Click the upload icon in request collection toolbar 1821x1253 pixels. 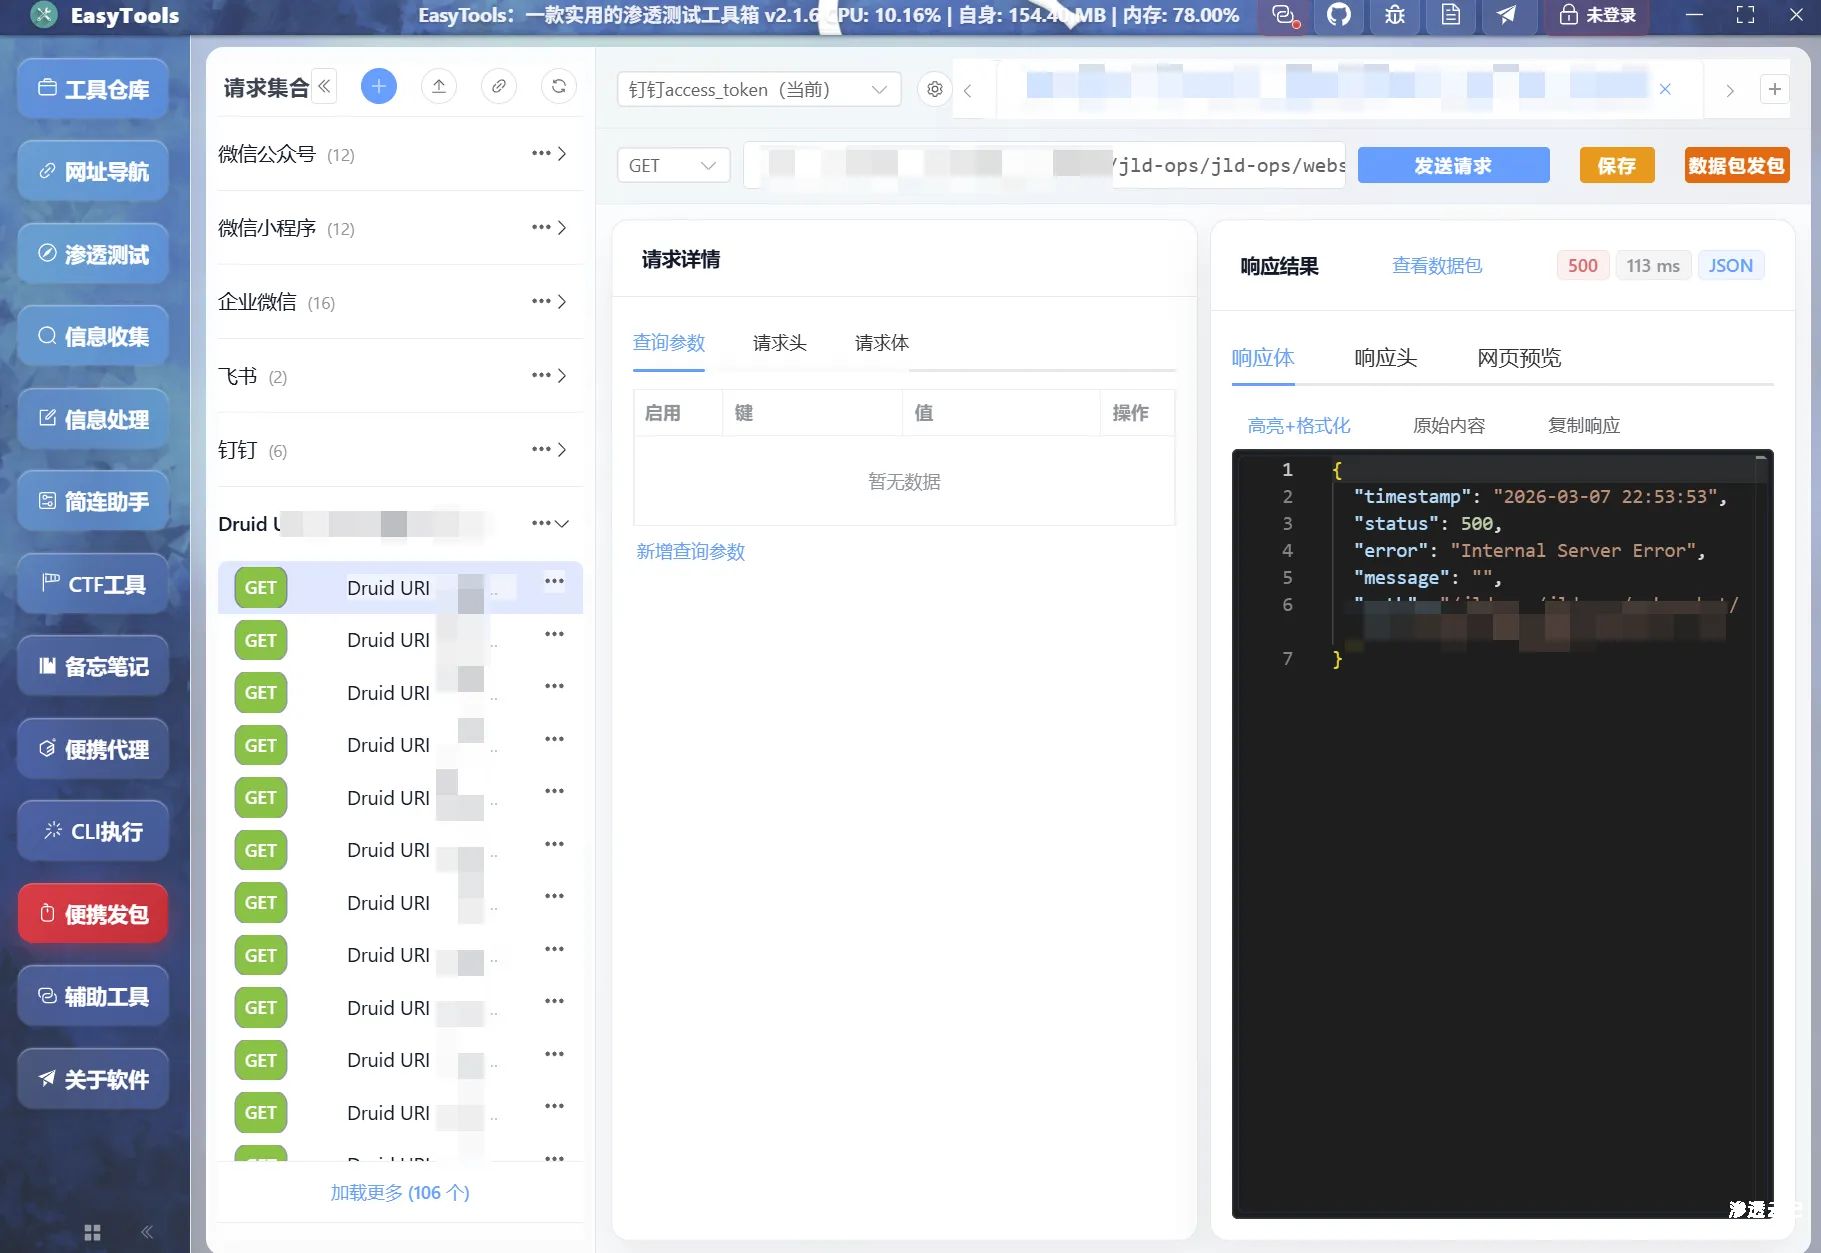pos(438,86)
